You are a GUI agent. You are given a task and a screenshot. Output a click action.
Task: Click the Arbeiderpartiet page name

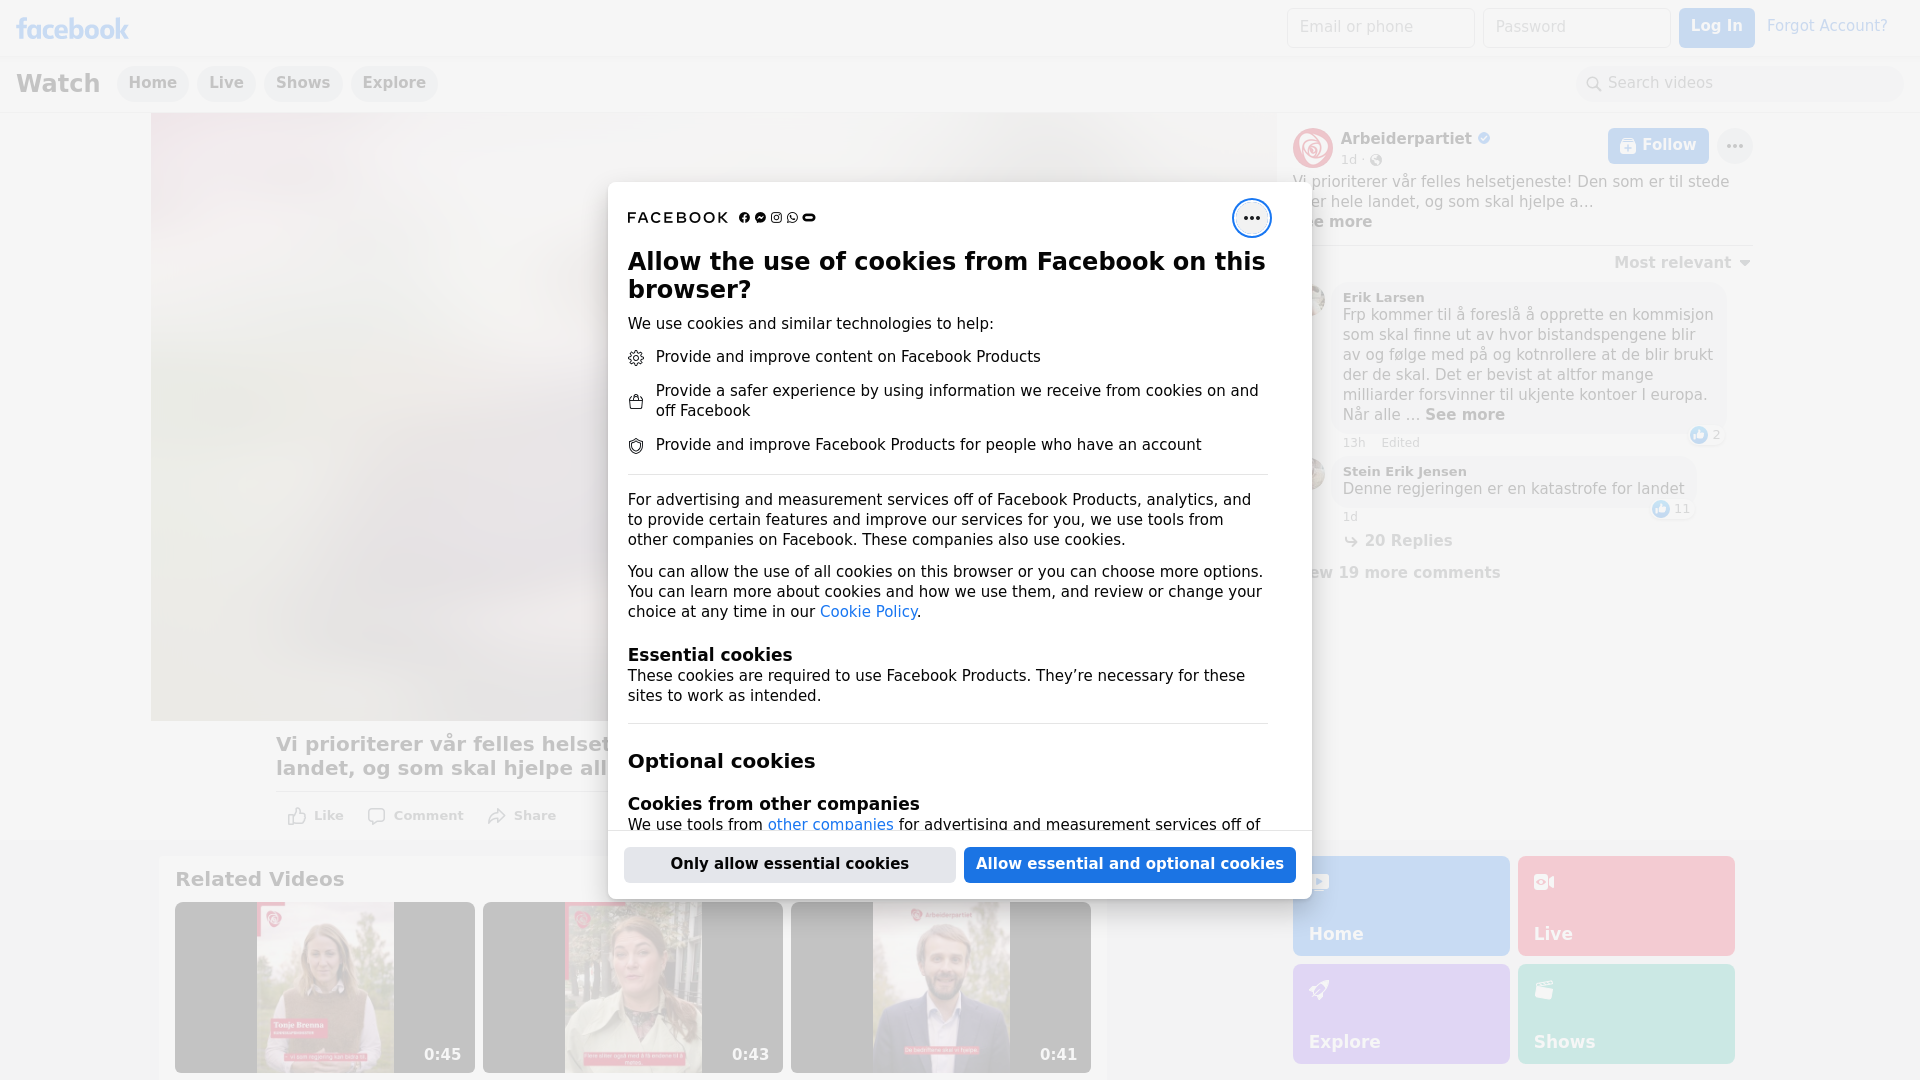(1405, 139)
